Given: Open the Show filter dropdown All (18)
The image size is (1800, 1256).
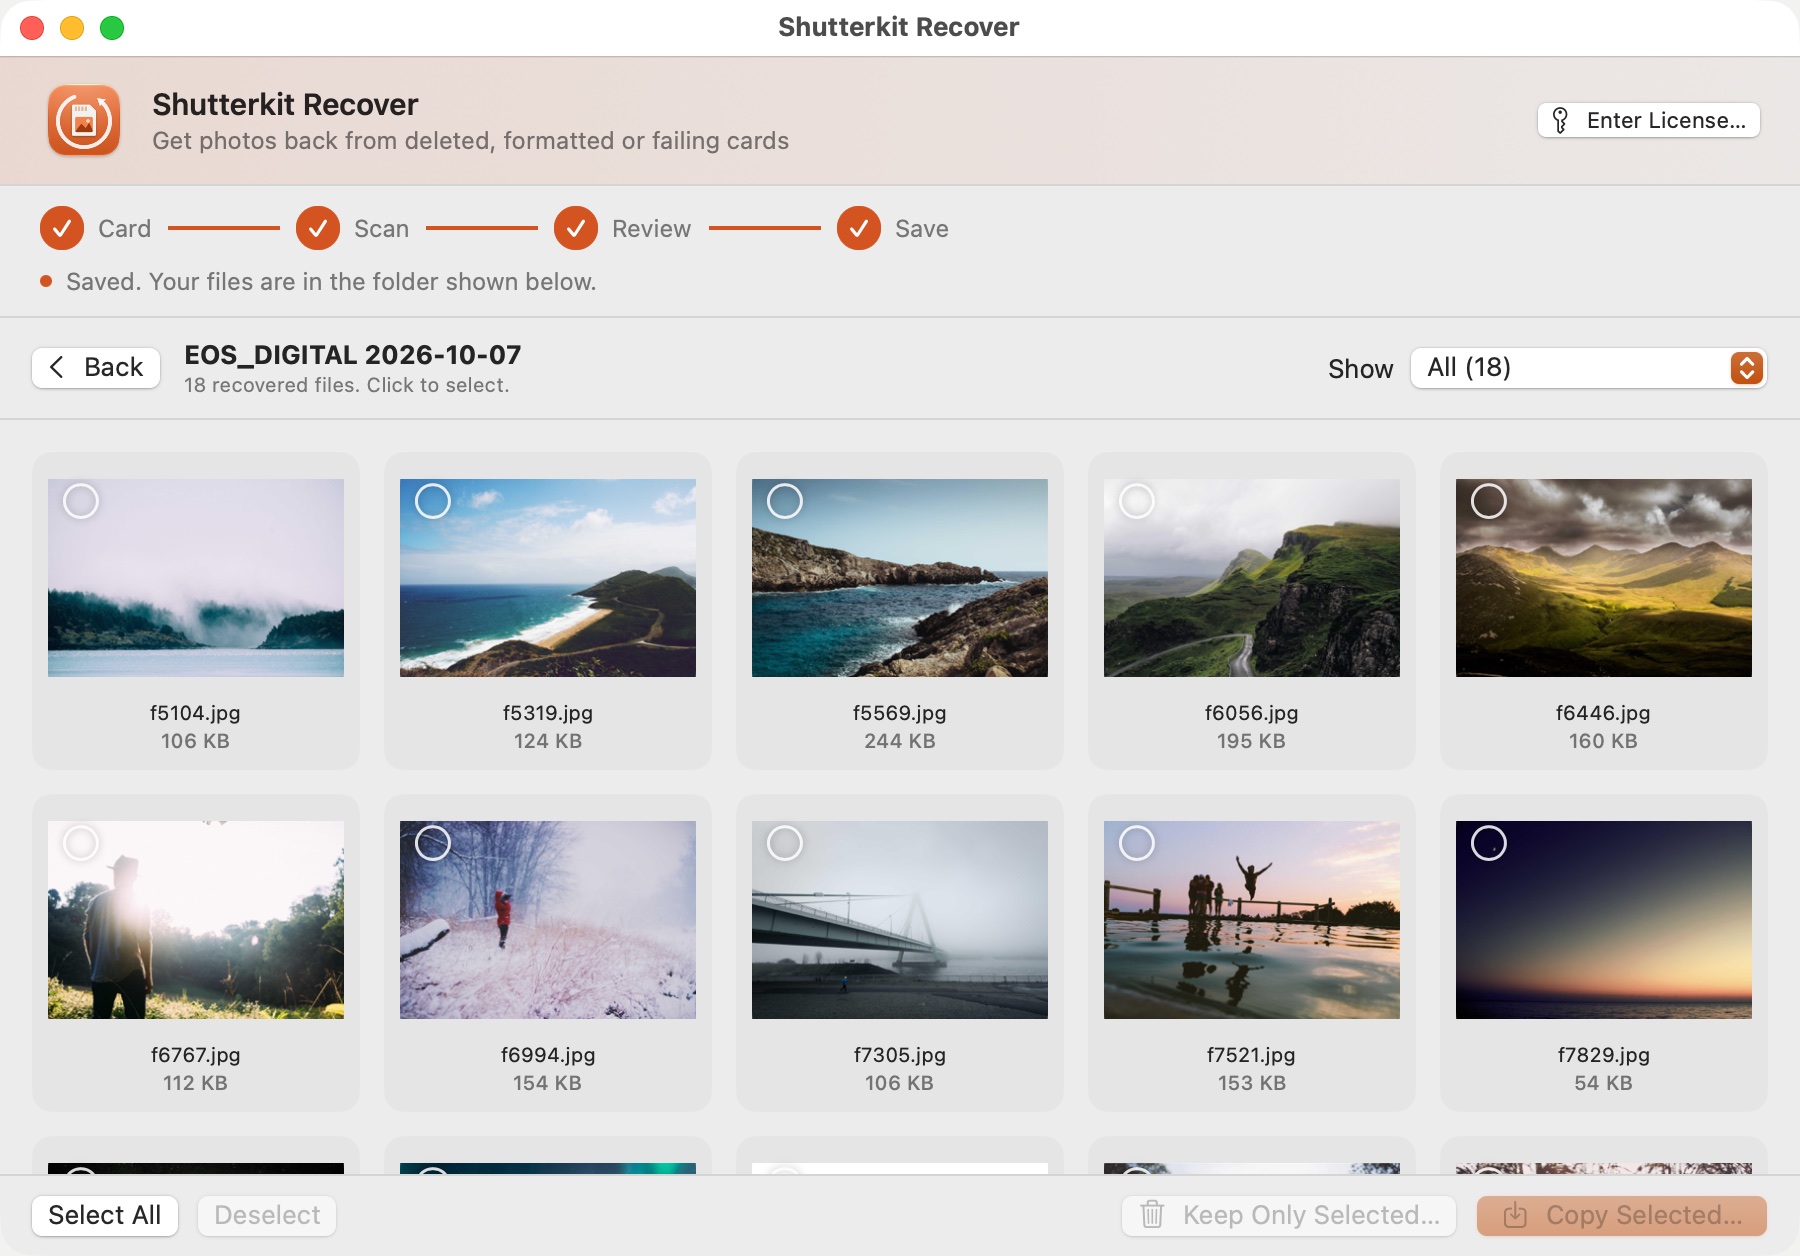Looking at the screenshot, I should (x=1588, y=368).
